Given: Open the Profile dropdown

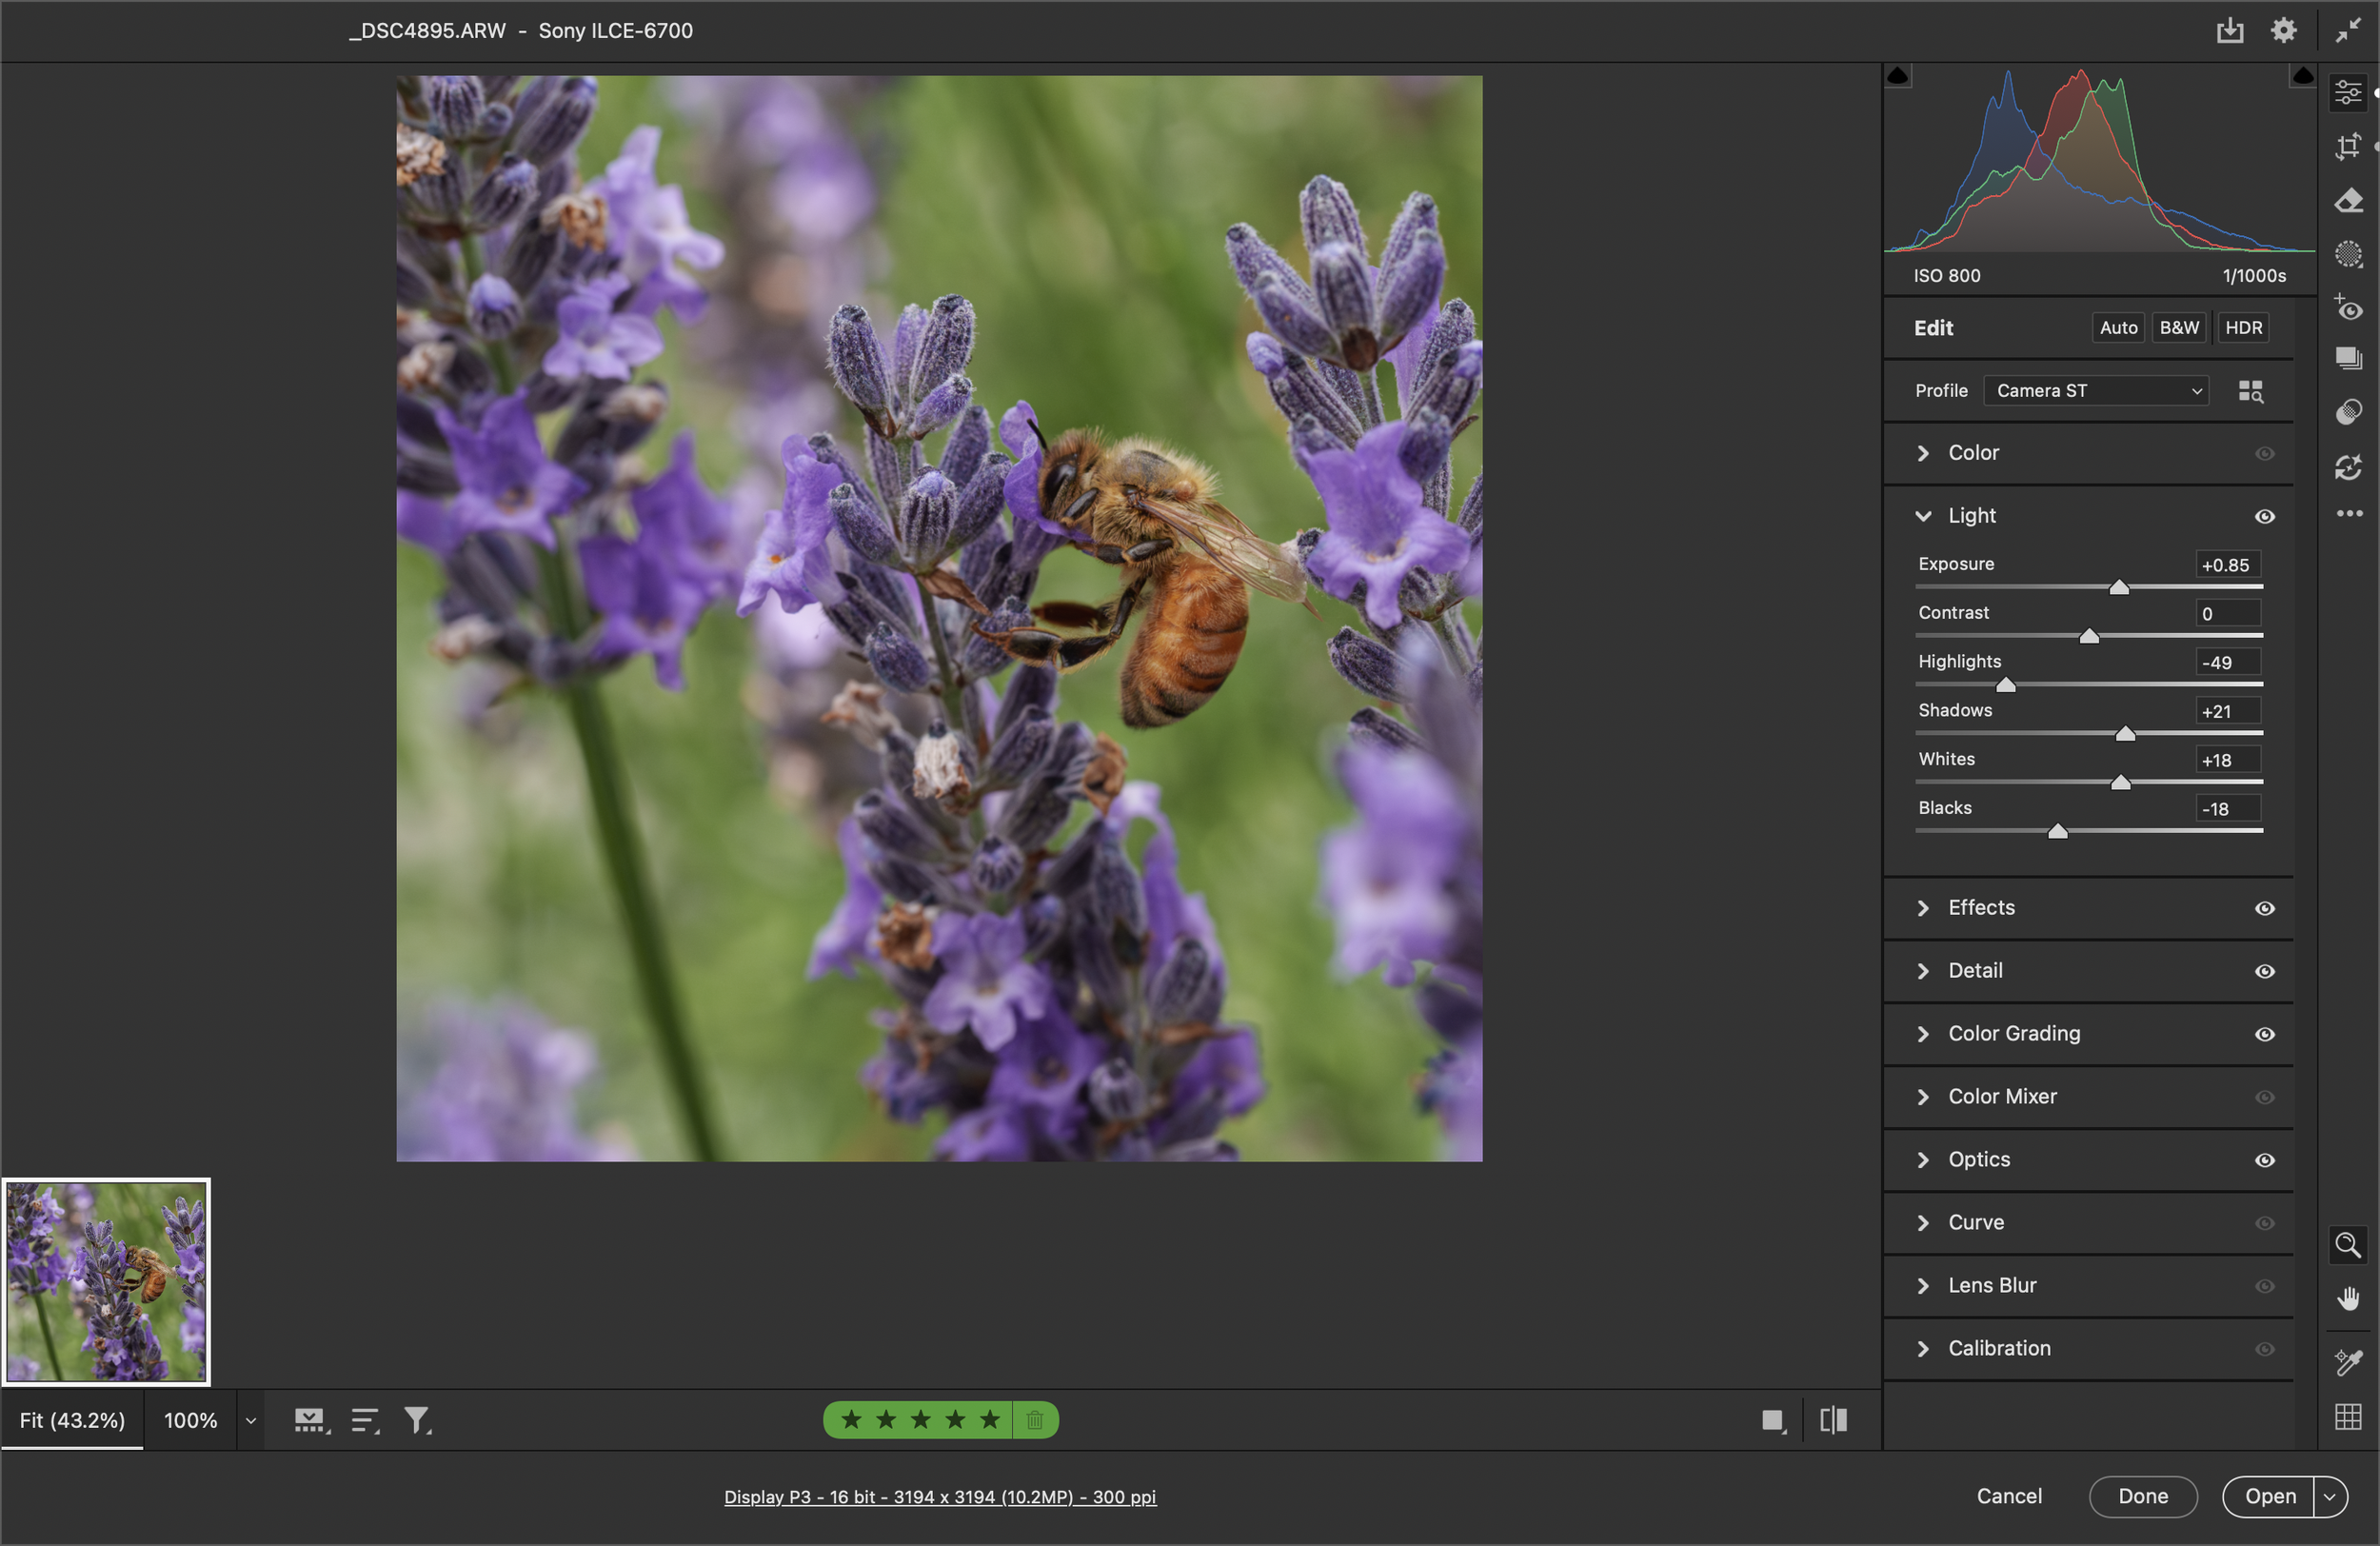Looking at the screenshot, I should pyautogui.click(x=2095, y=390).
